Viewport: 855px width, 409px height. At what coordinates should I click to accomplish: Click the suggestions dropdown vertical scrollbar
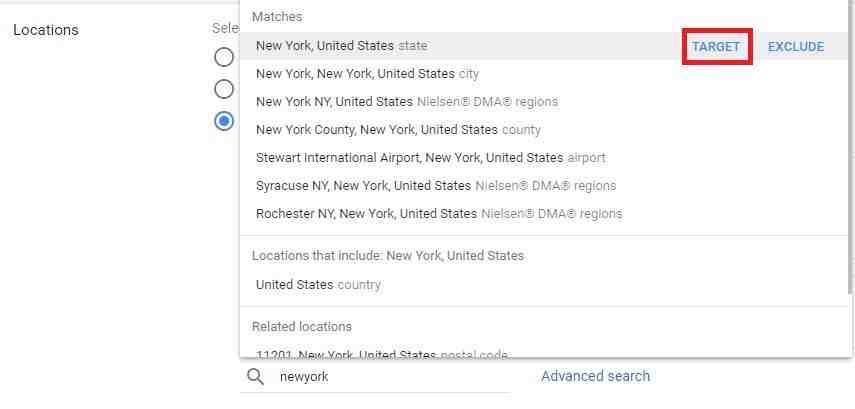tap(849, 150)
